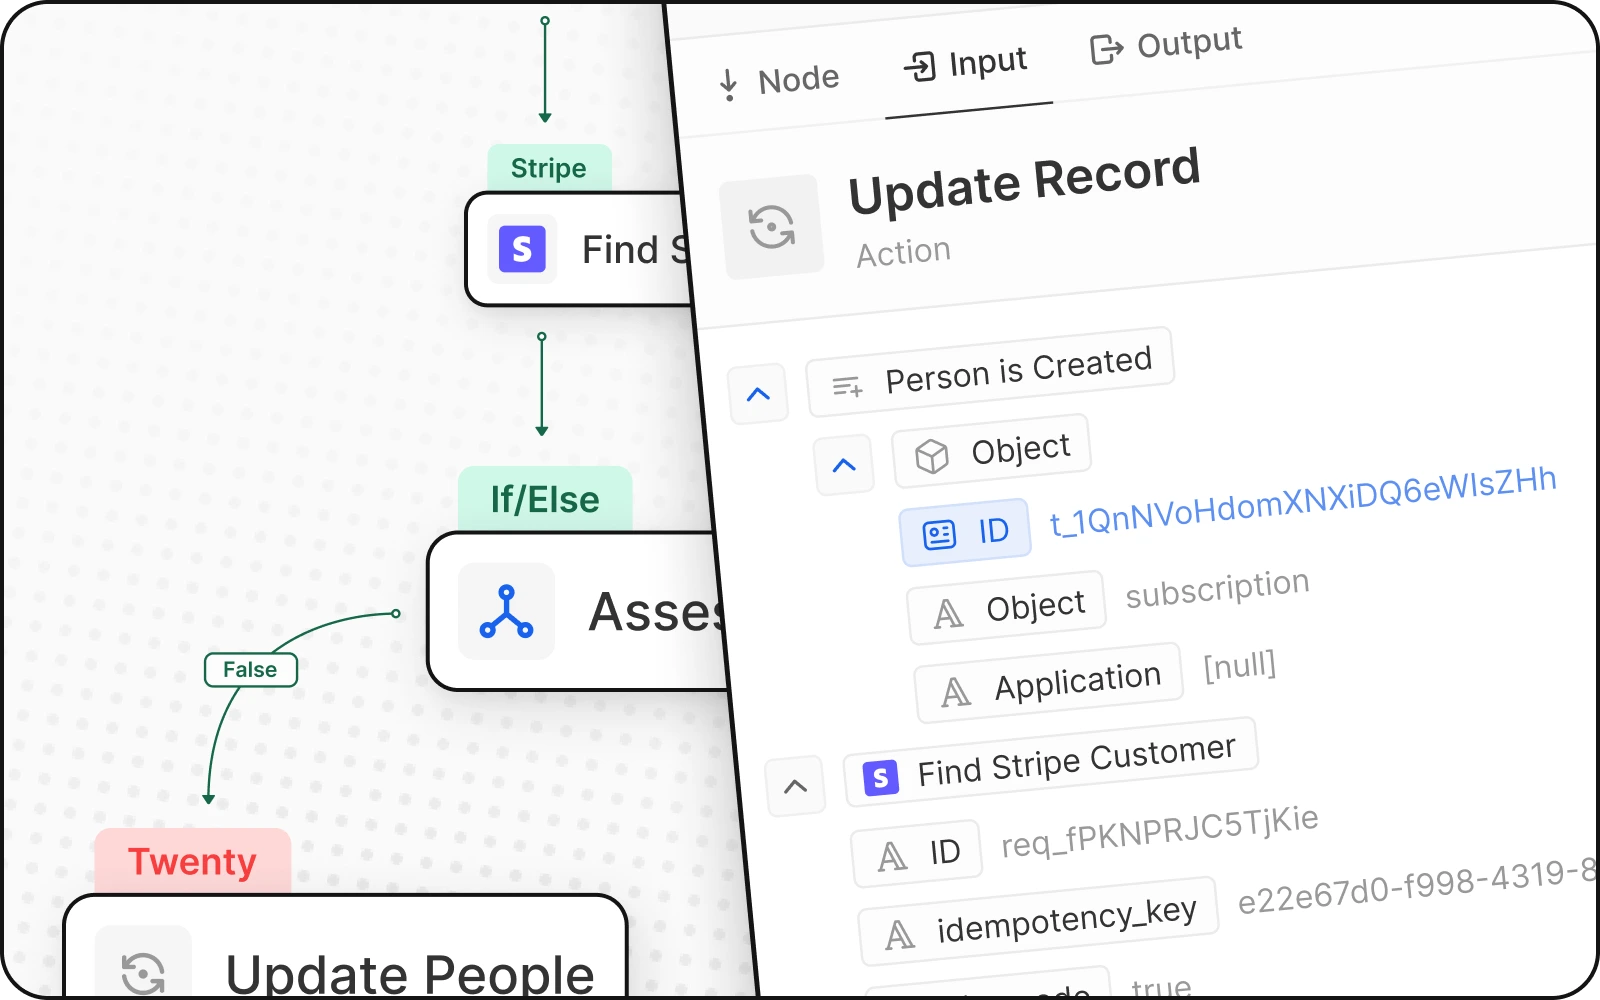Image resolution: width=1600 pixels, height=1000 pixels.
Task: Select the Input tab
Action: 966,64
